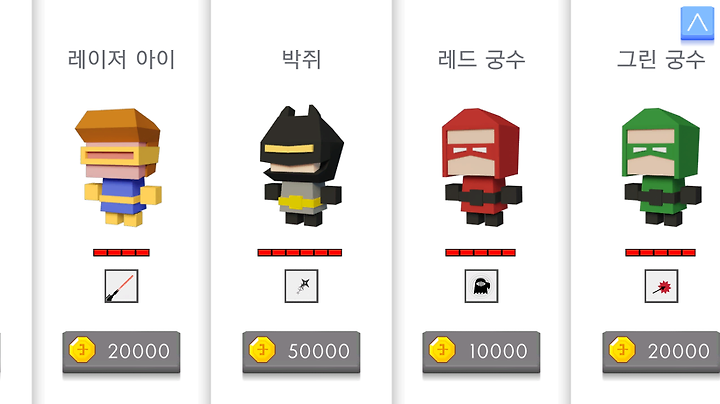The image size is (720, 404).
Task: Buy 그린 궁수 for 20000 coins
Action: (661, 352)
